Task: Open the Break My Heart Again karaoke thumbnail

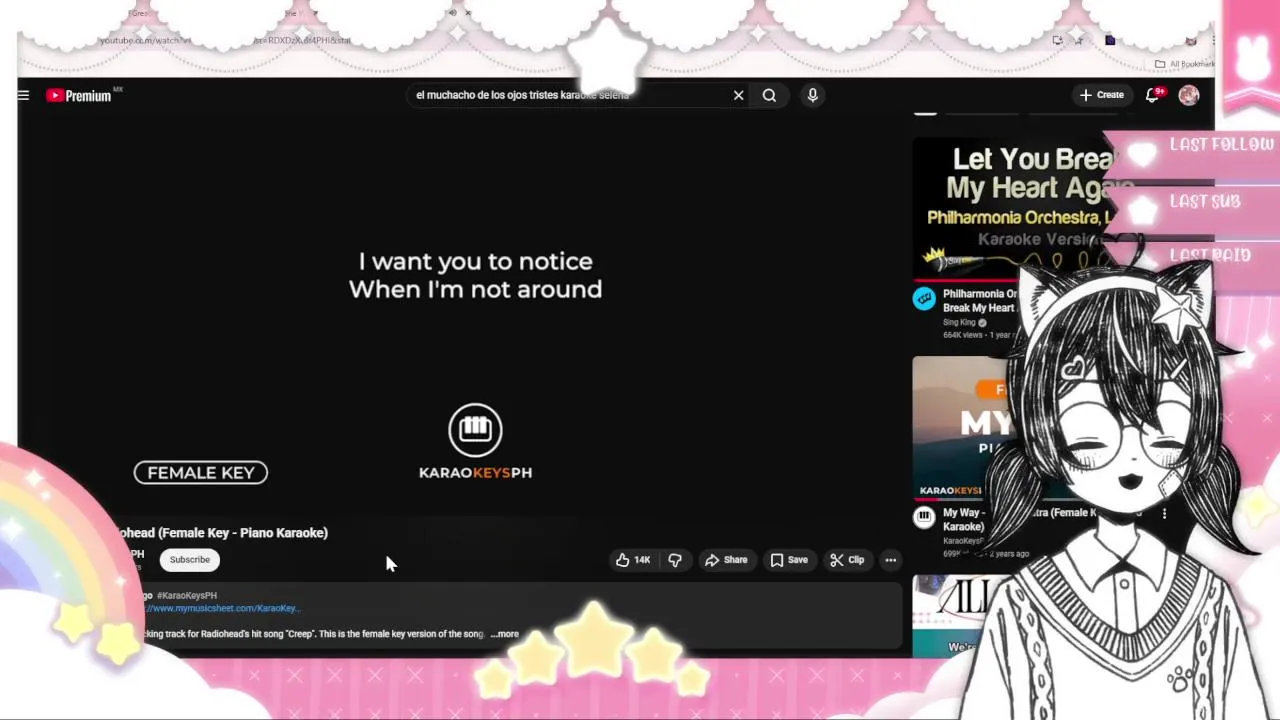Action: coord(1012,209)
